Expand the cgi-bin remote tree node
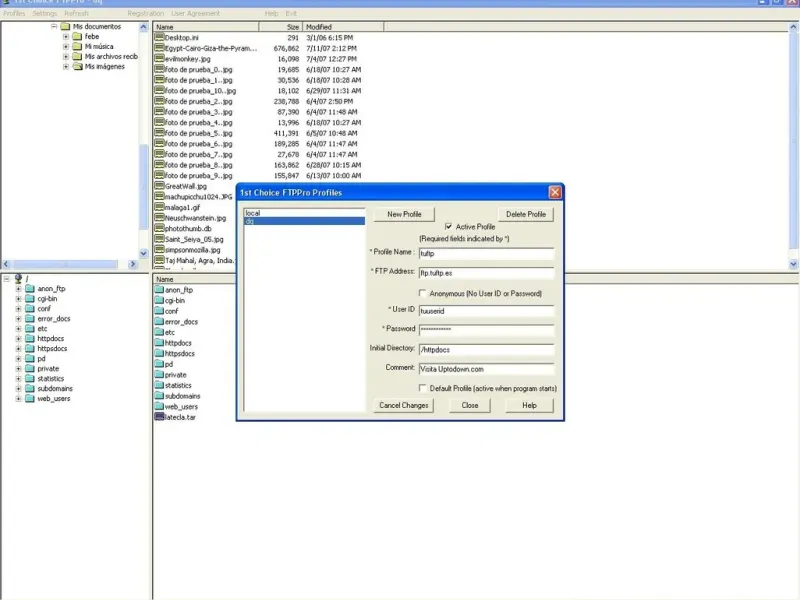The width and height of the screenshot is (800, 600). [x=18, y=299]
